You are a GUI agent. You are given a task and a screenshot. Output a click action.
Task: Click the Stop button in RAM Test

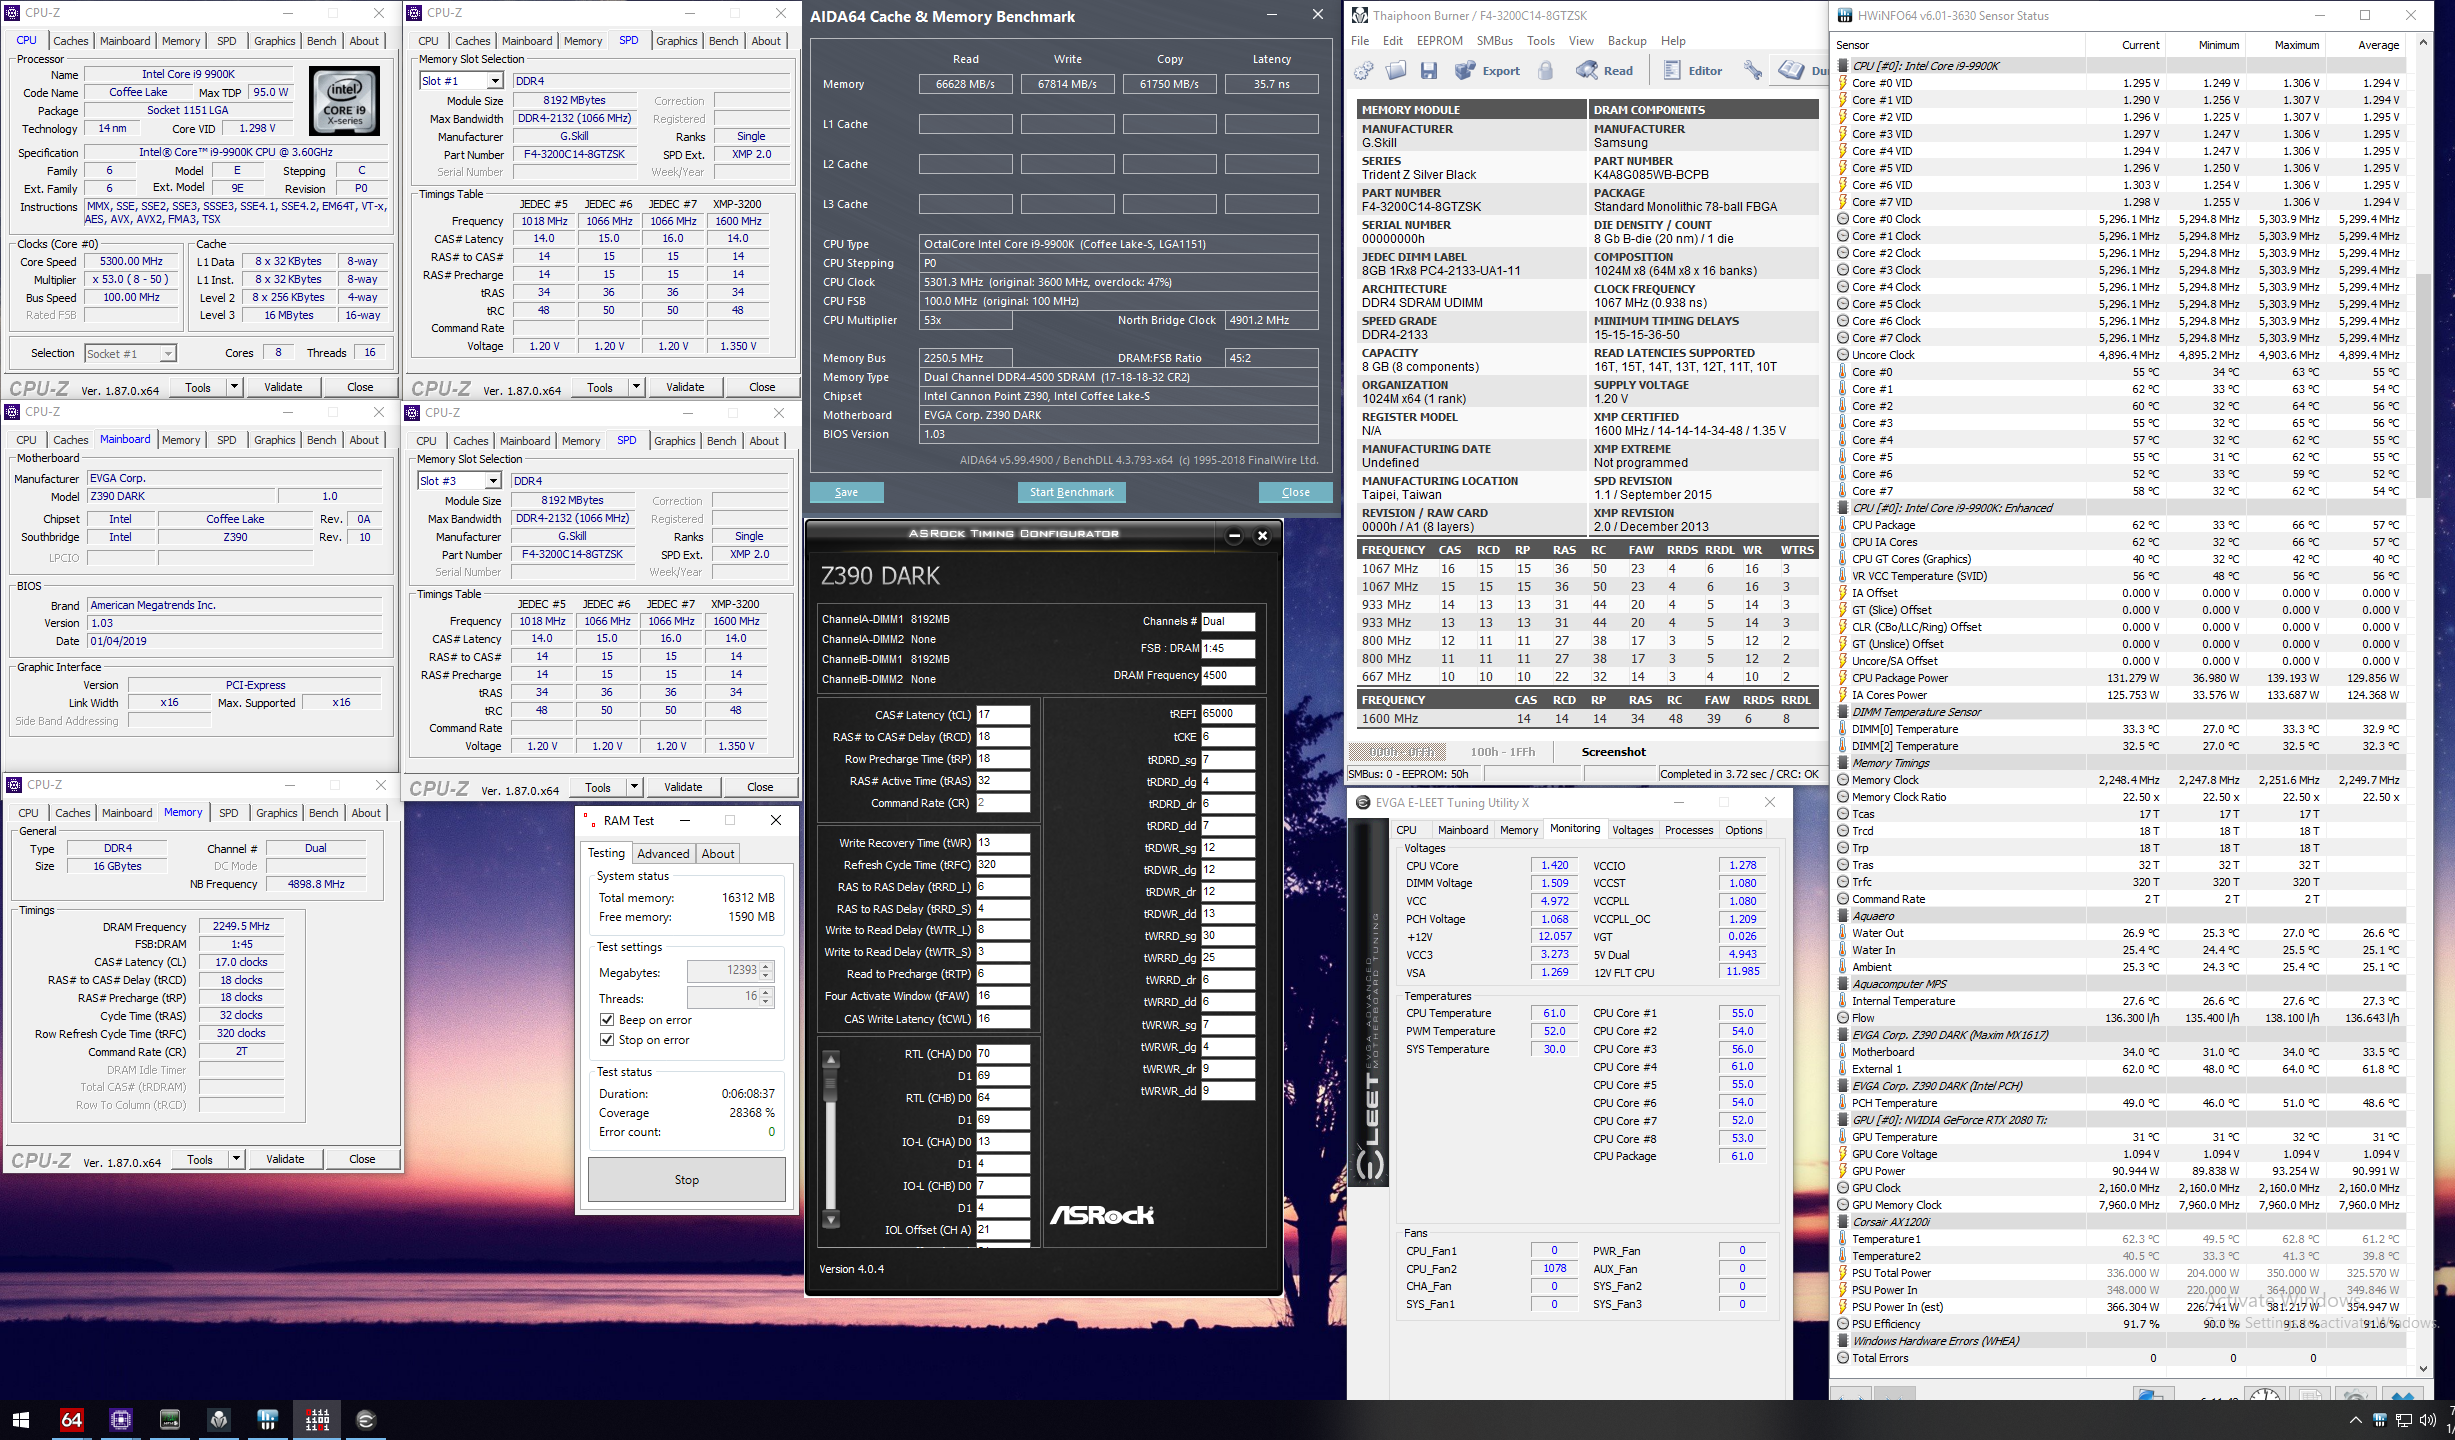coord(686,1180)
